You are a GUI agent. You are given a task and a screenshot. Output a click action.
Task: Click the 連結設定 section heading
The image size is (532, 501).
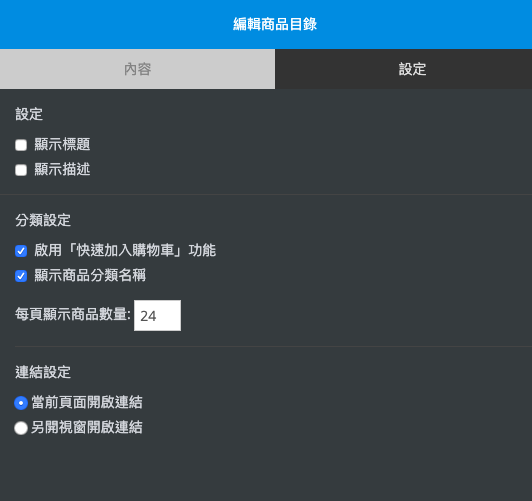[x=43, y=372]
